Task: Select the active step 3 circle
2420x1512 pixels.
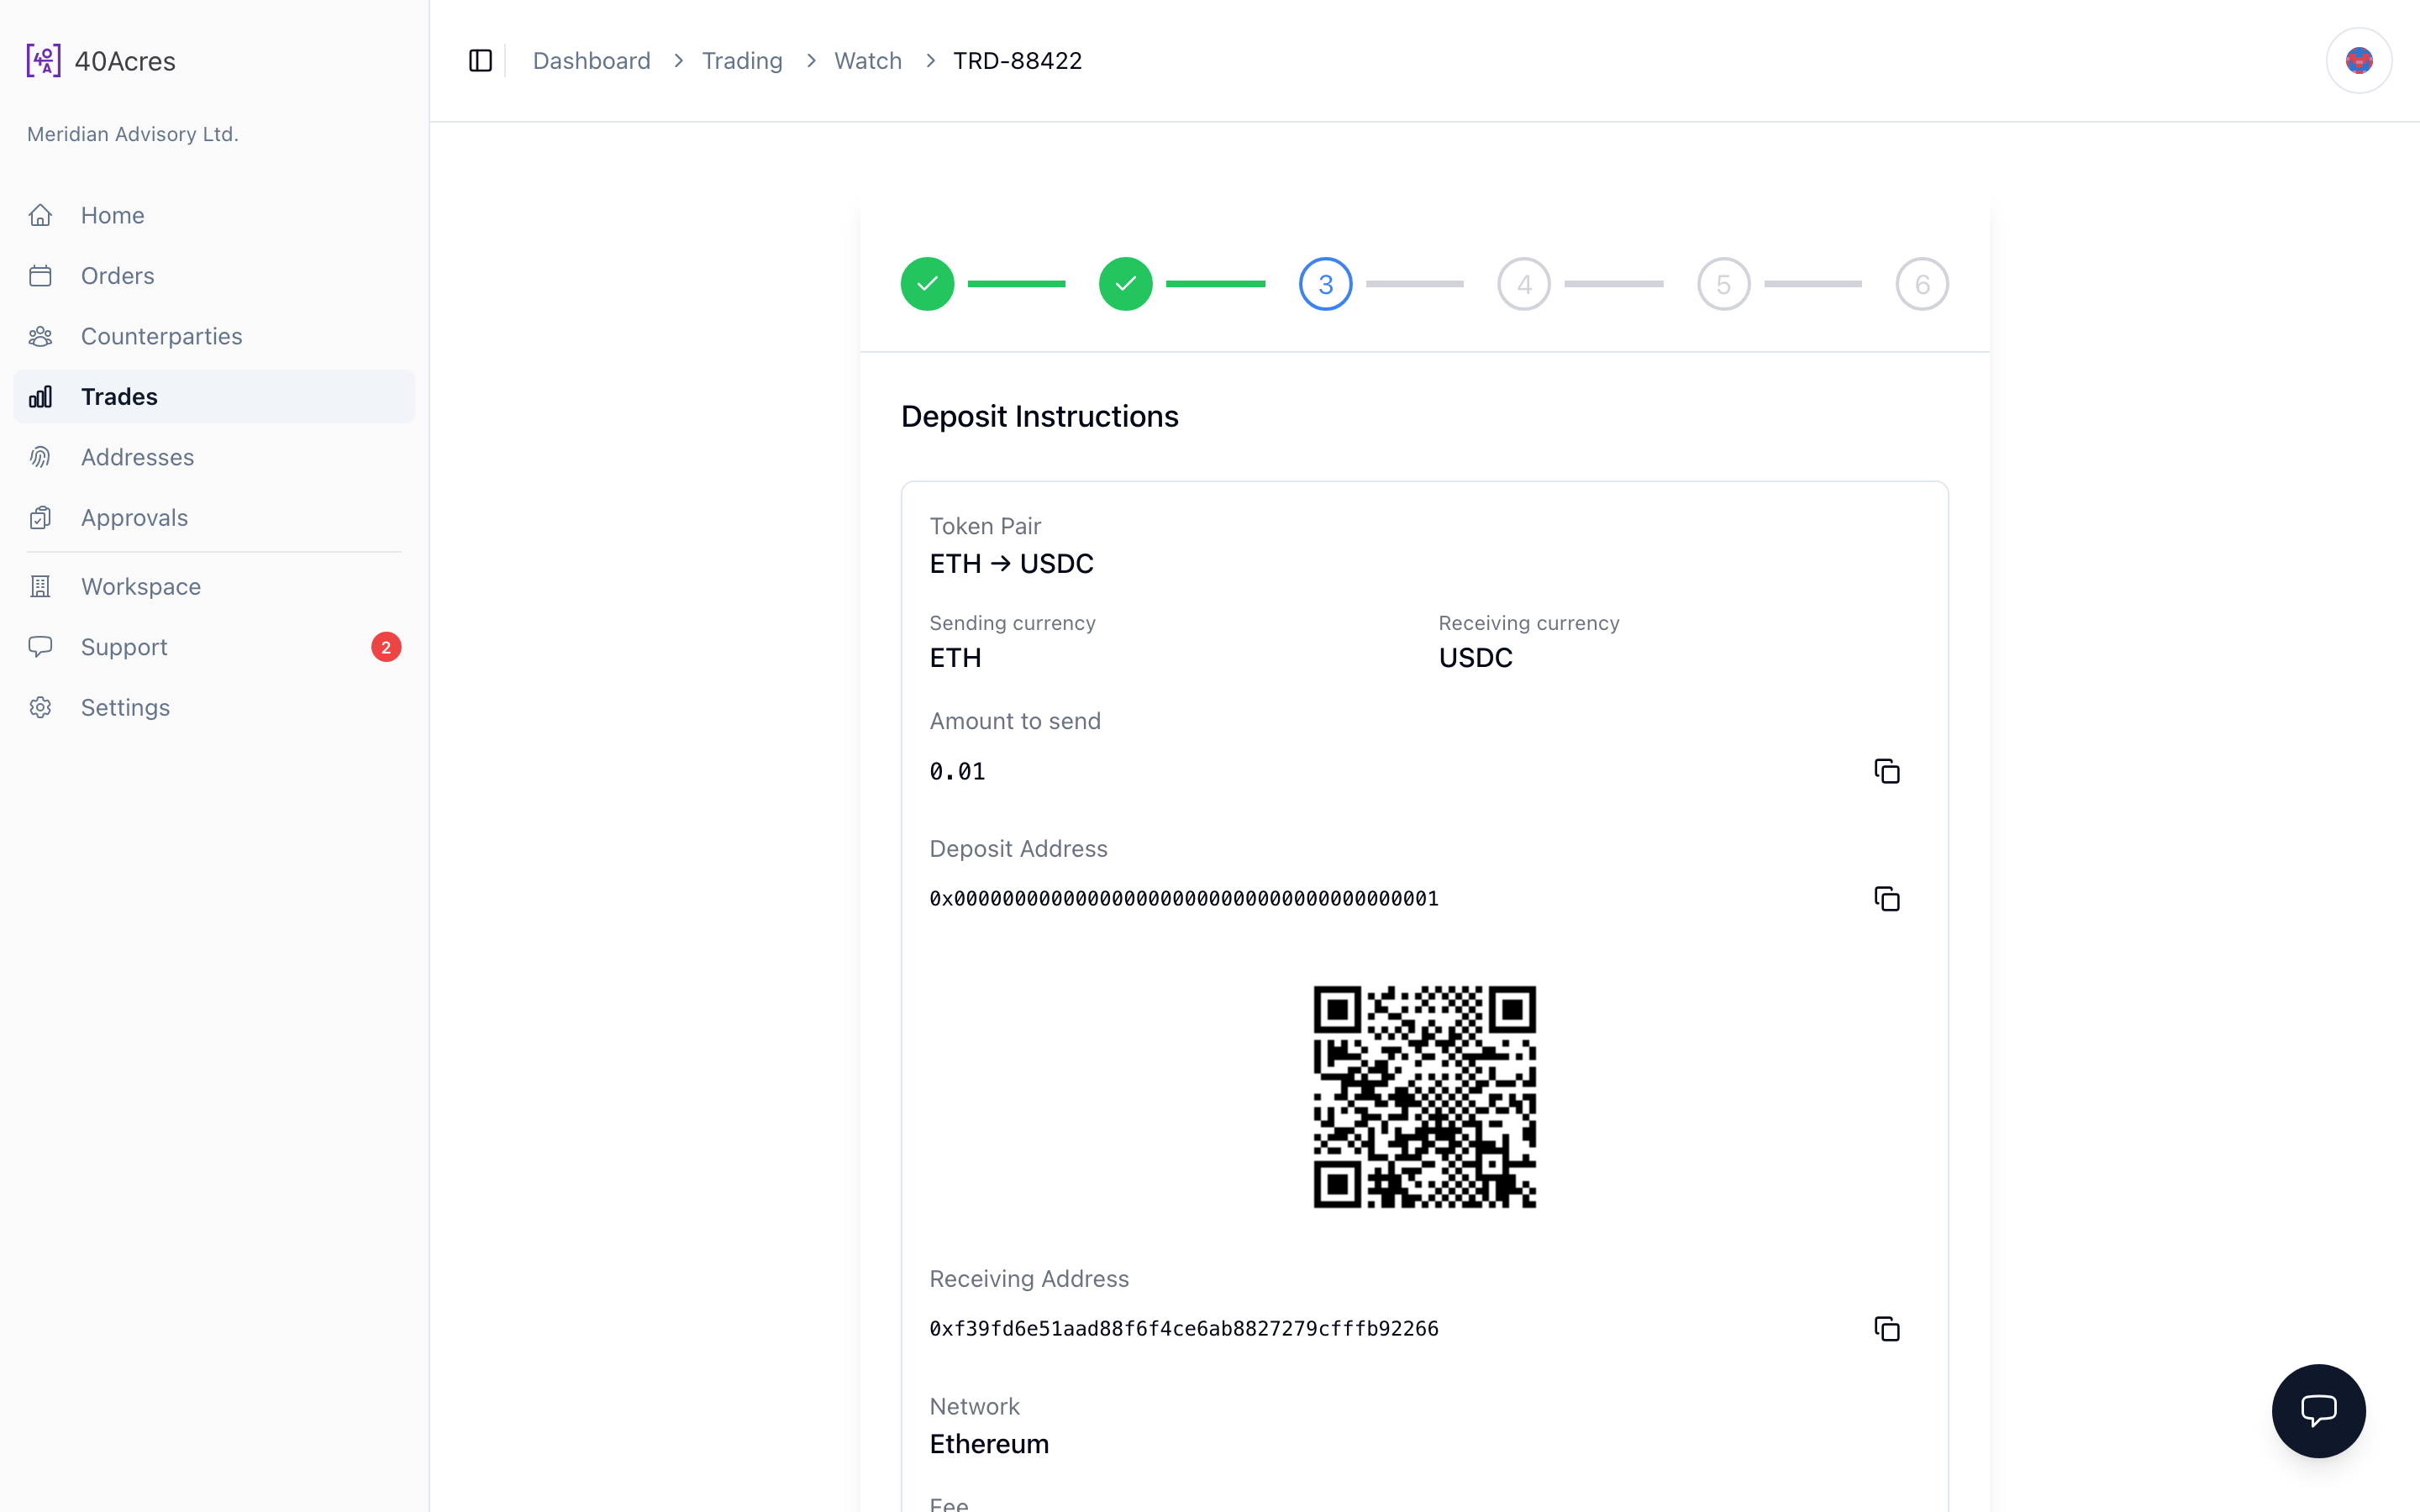Action: [1325, 284]
